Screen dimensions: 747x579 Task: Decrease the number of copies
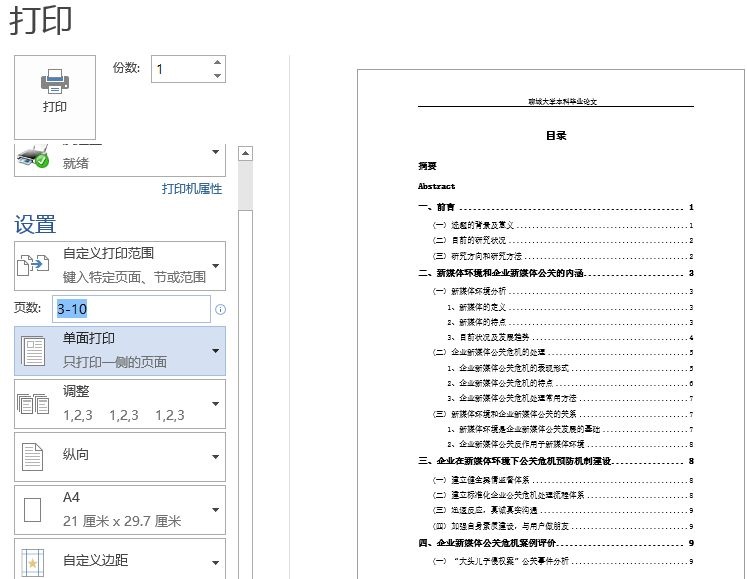coord(219,76)
